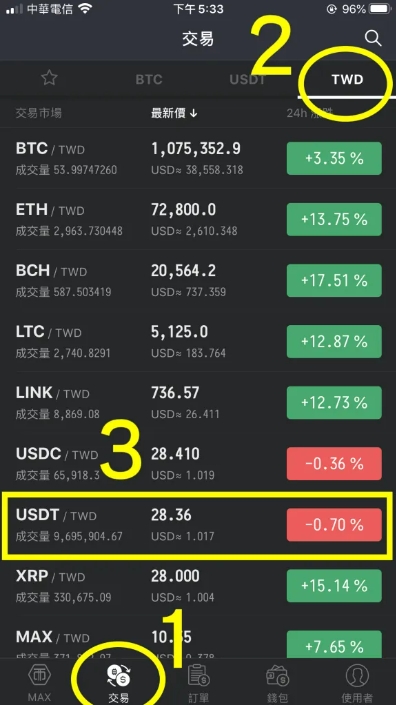The height and width of the screenshot is (705, 396).
Task: Click the -0.70 % USDT change badge
Action: 334,525
